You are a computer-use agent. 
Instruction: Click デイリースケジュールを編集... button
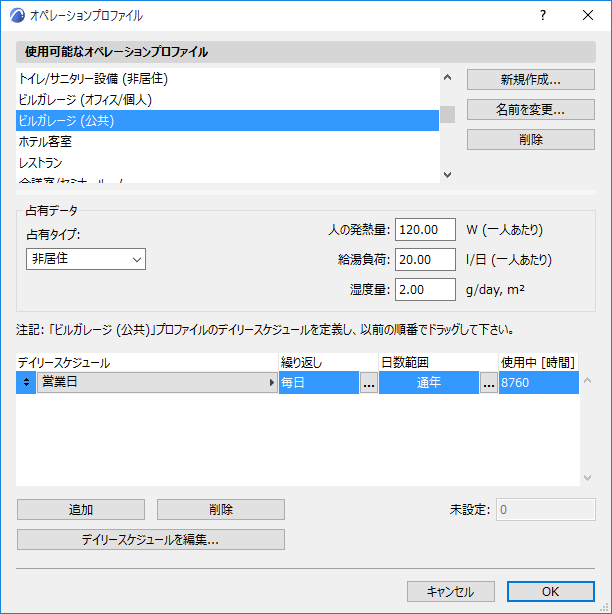151,540
